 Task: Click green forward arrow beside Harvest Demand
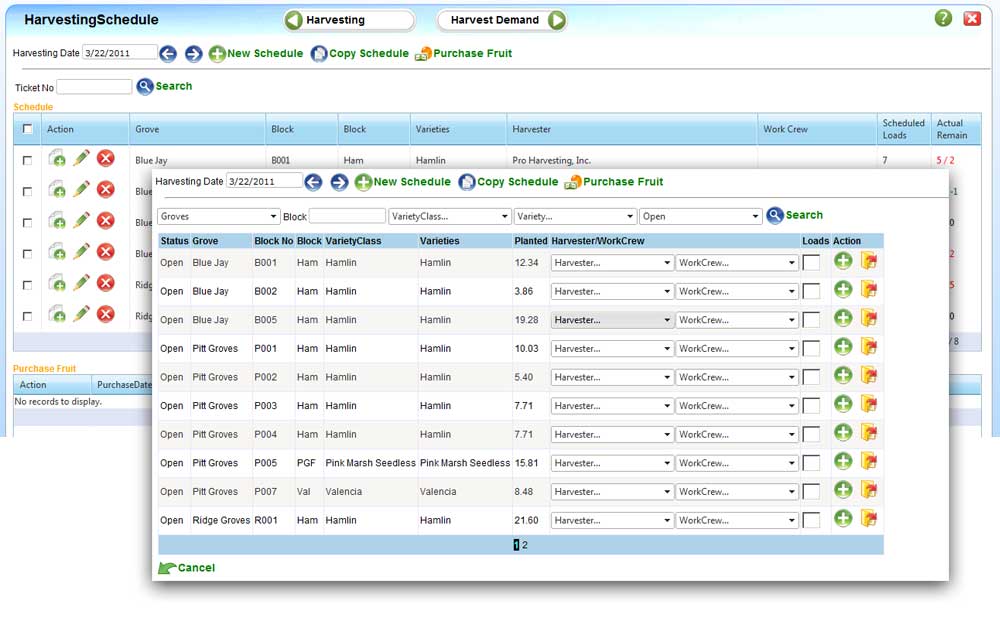click(557, 20)
